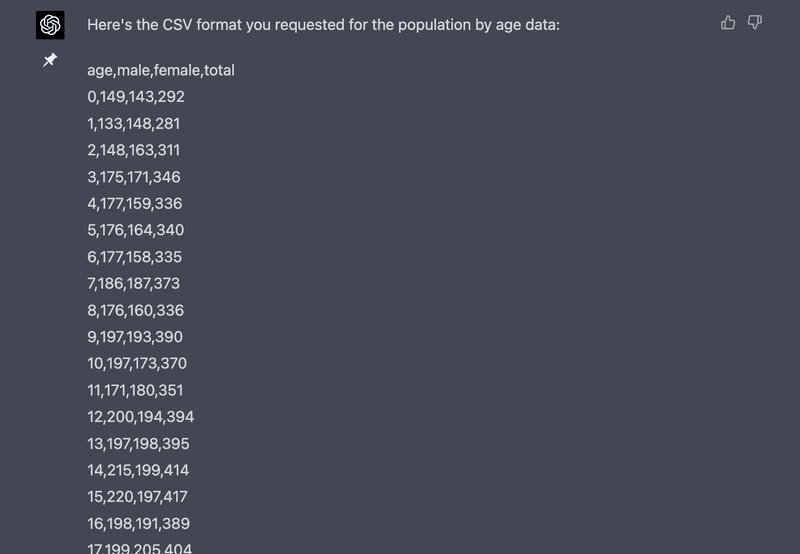Click the row 5,176,164,340
This screenshot has width=800, height=554.
click(136, 230)
